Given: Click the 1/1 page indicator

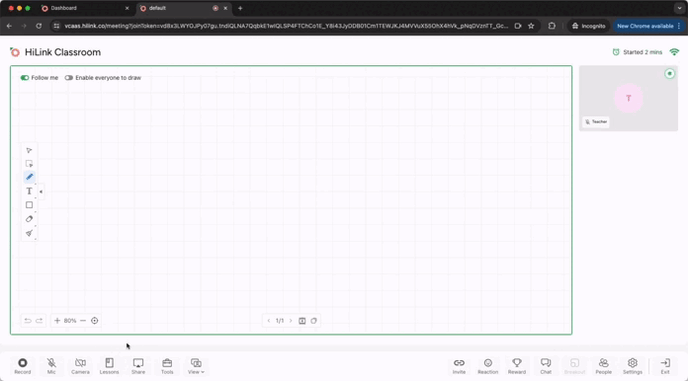Looking at the screenshot, I should pos(280,321).
